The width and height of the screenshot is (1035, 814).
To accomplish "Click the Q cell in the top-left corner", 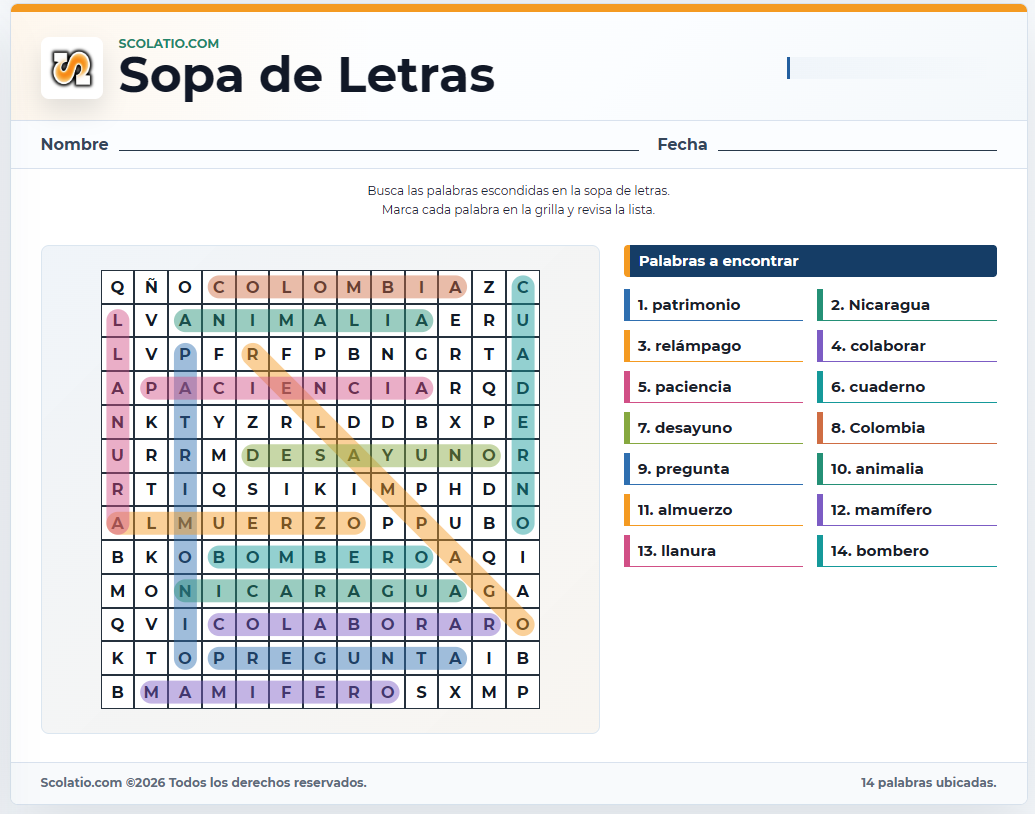I will click(117, 287).
